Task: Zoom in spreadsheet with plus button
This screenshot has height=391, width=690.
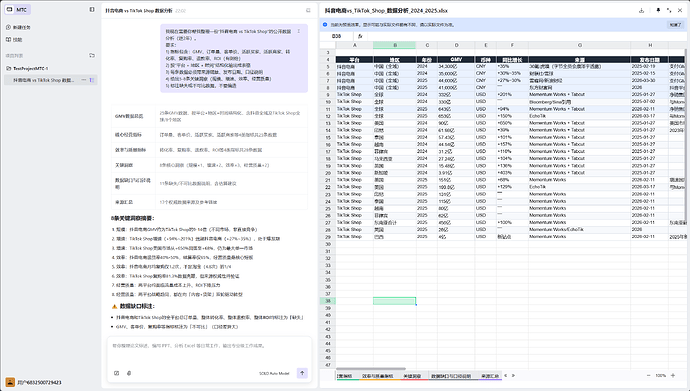Action: click(673, 376)
